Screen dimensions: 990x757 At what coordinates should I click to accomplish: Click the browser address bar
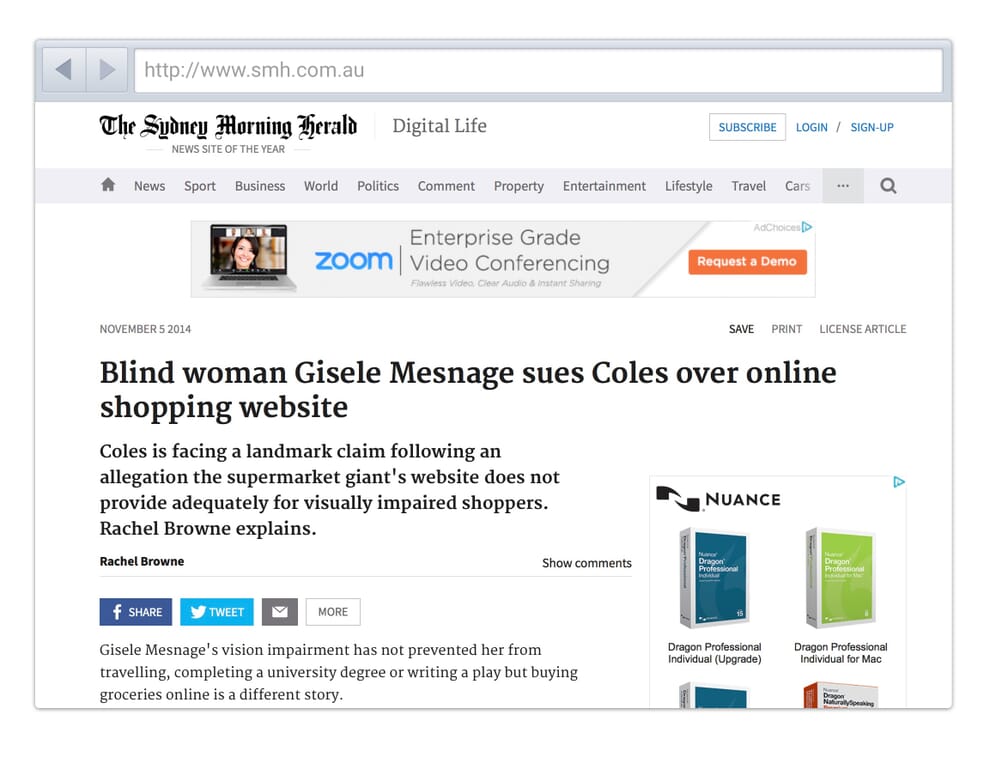click(x=538, y=70)
